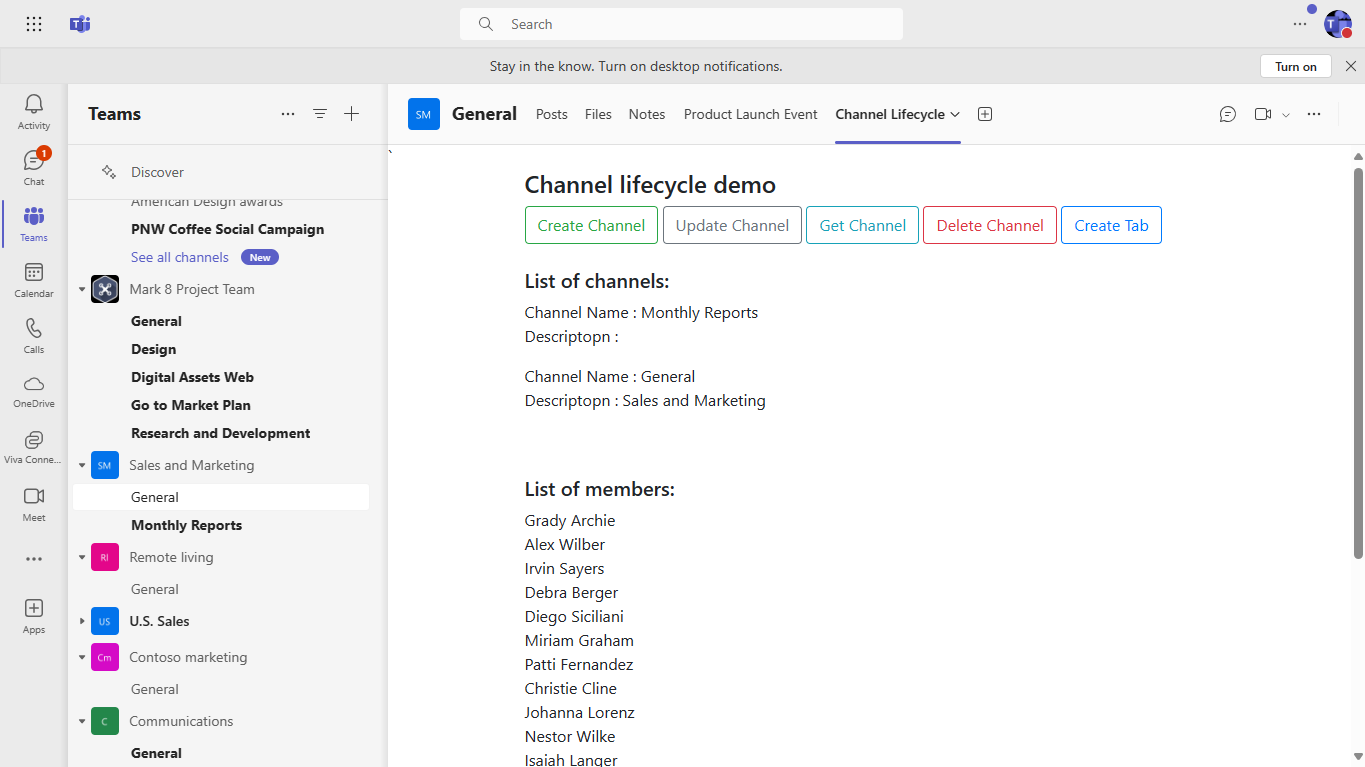Viewport: 1365px width, 767px height.
Task: Open Chat from the sidebar
Action: (34, 168)
